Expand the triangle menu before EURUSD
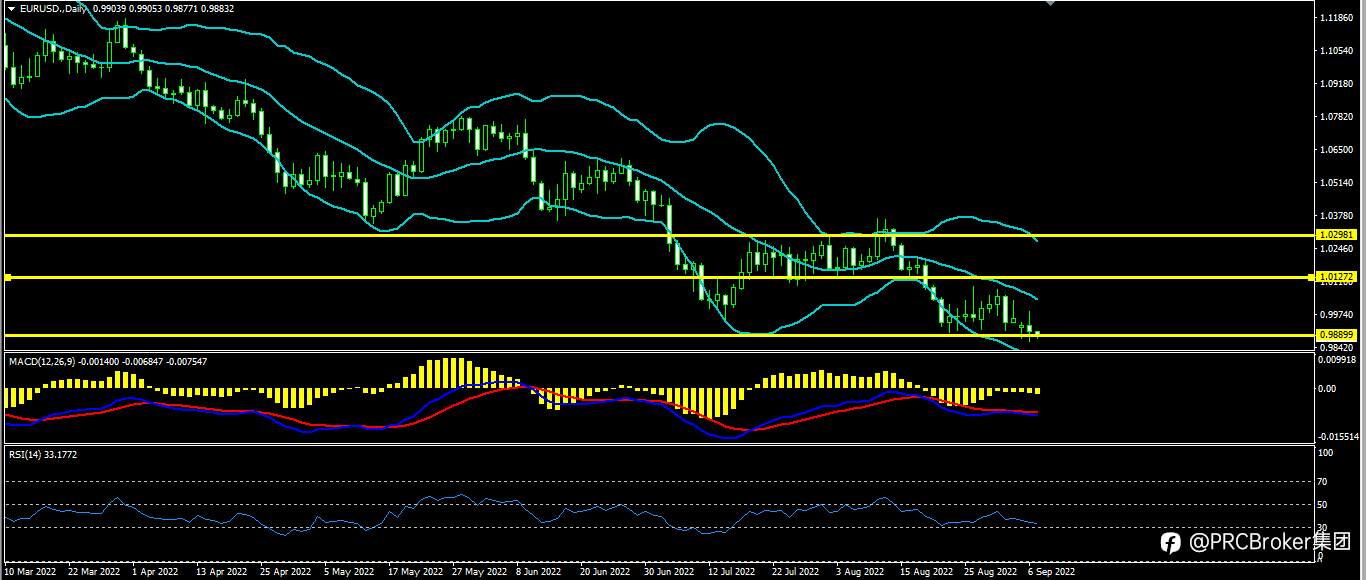 [11, 8]
